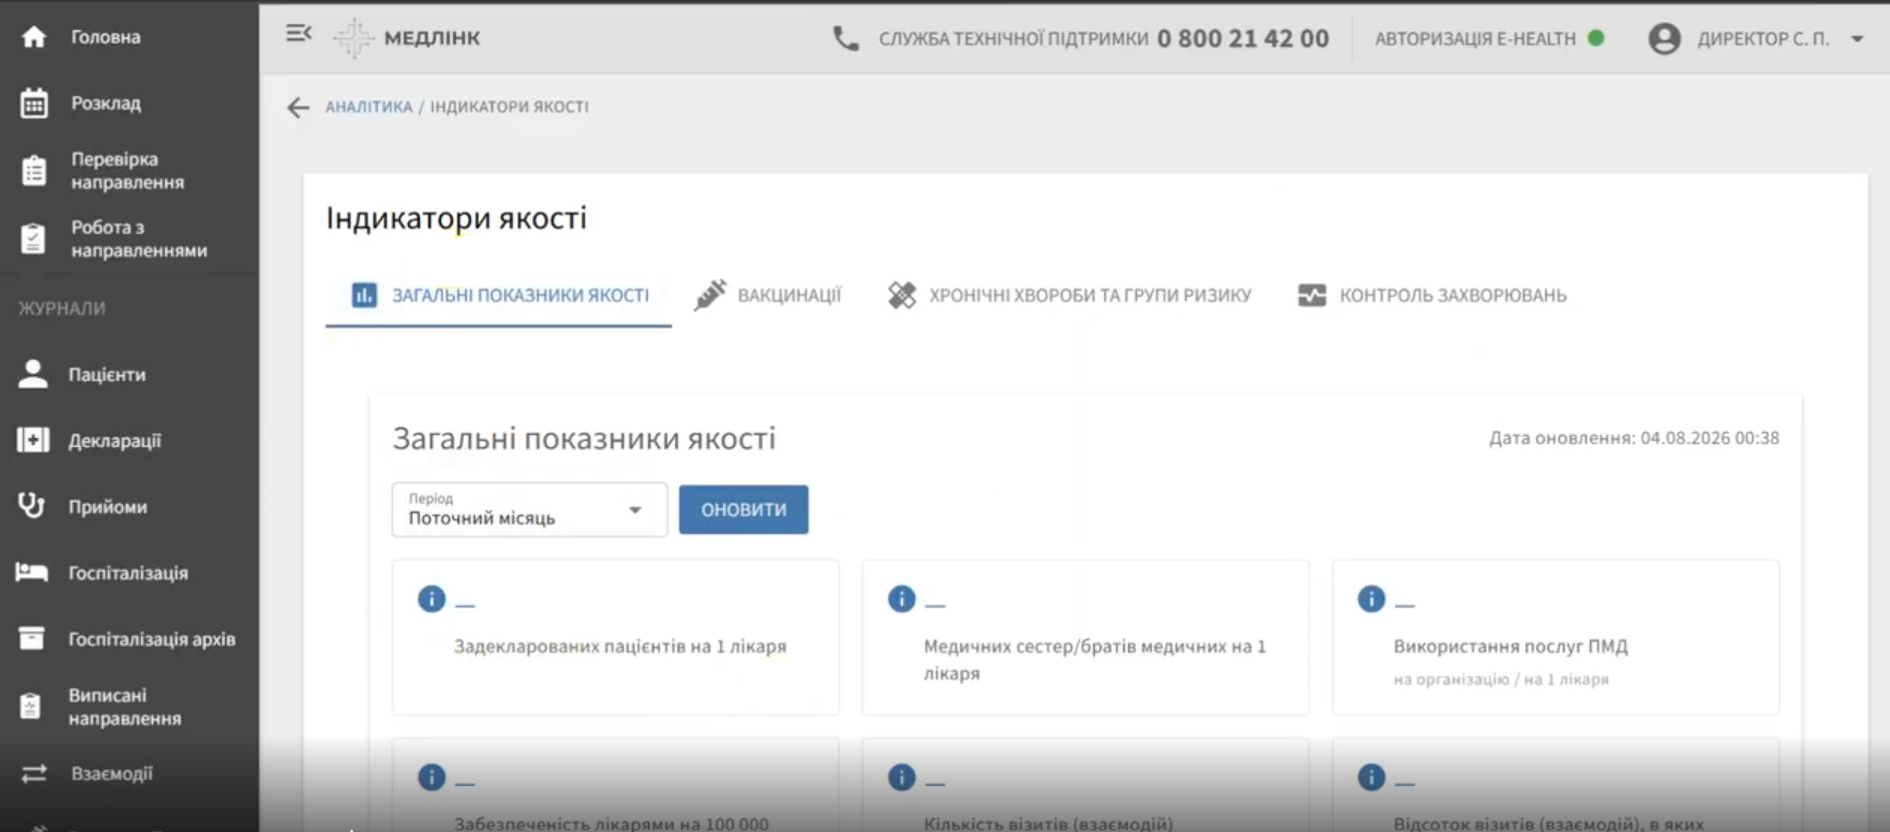
Task: Click the Авторизація E-Health label
Action: 1475,39
